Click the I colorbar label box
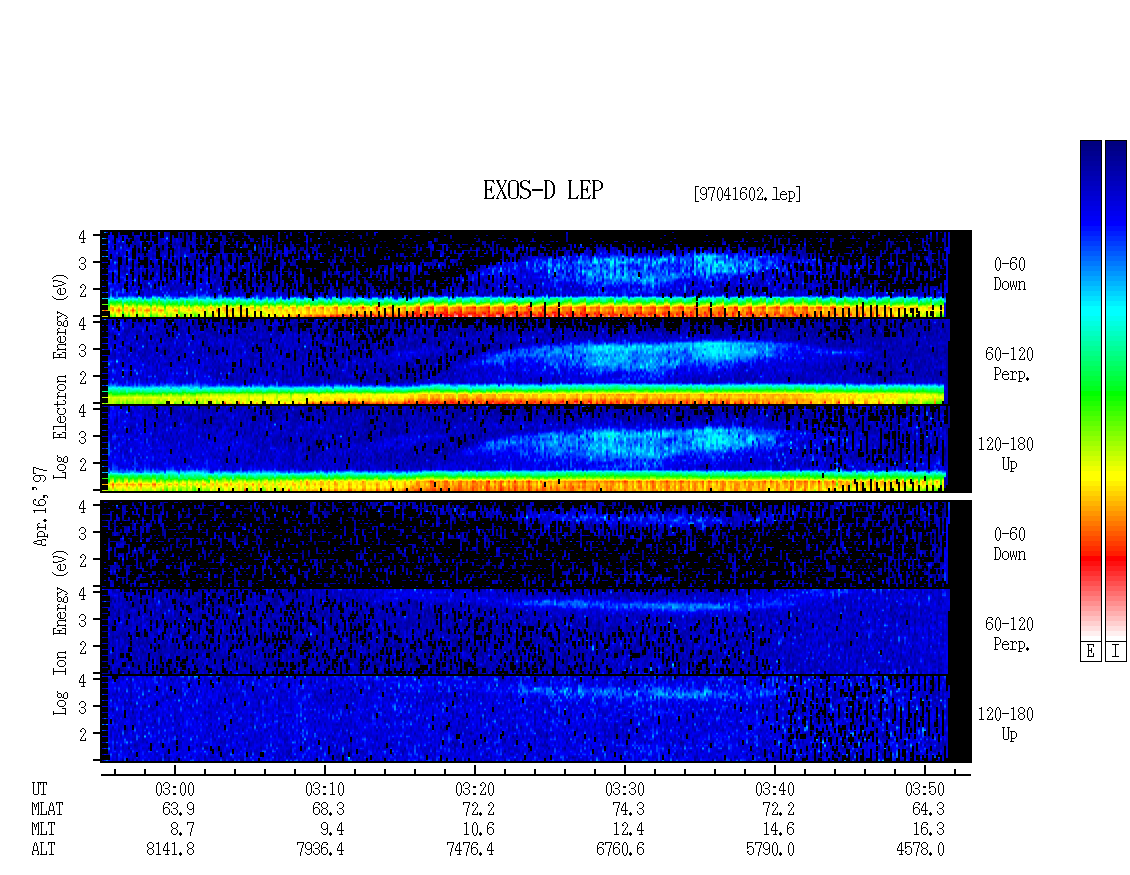Viewport: 1130px width, 875px height. click(x=1116, y=651)
